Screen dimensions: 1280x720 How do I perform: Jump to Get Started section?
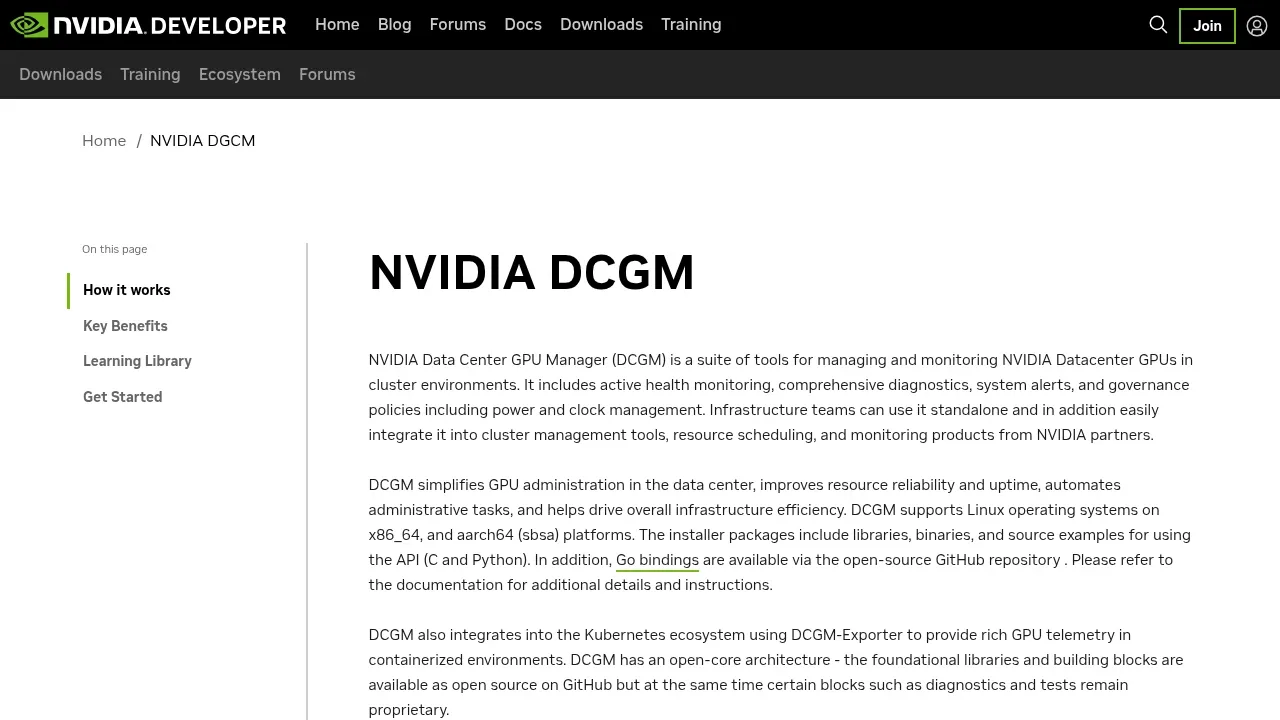(x=122, y=397)
